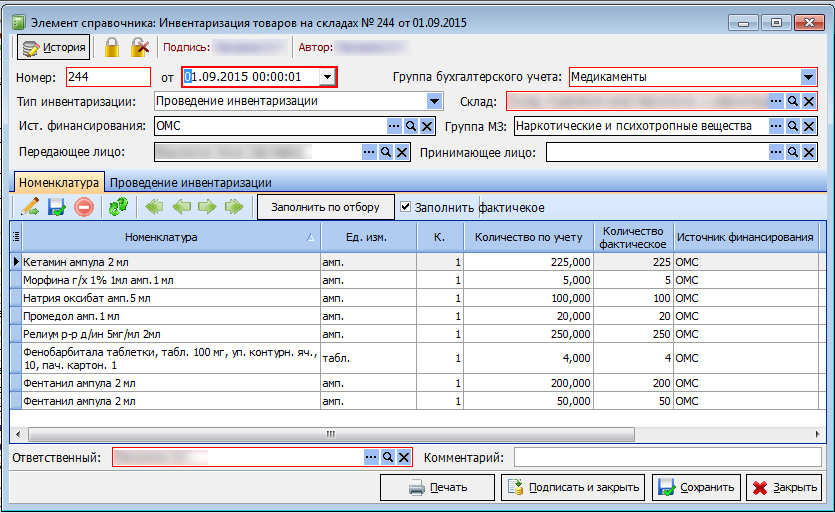This screenshot has height=513, width=835.
Task: Clear the Ответственный field
Action: pyautogui.click(x=404, y=457)
